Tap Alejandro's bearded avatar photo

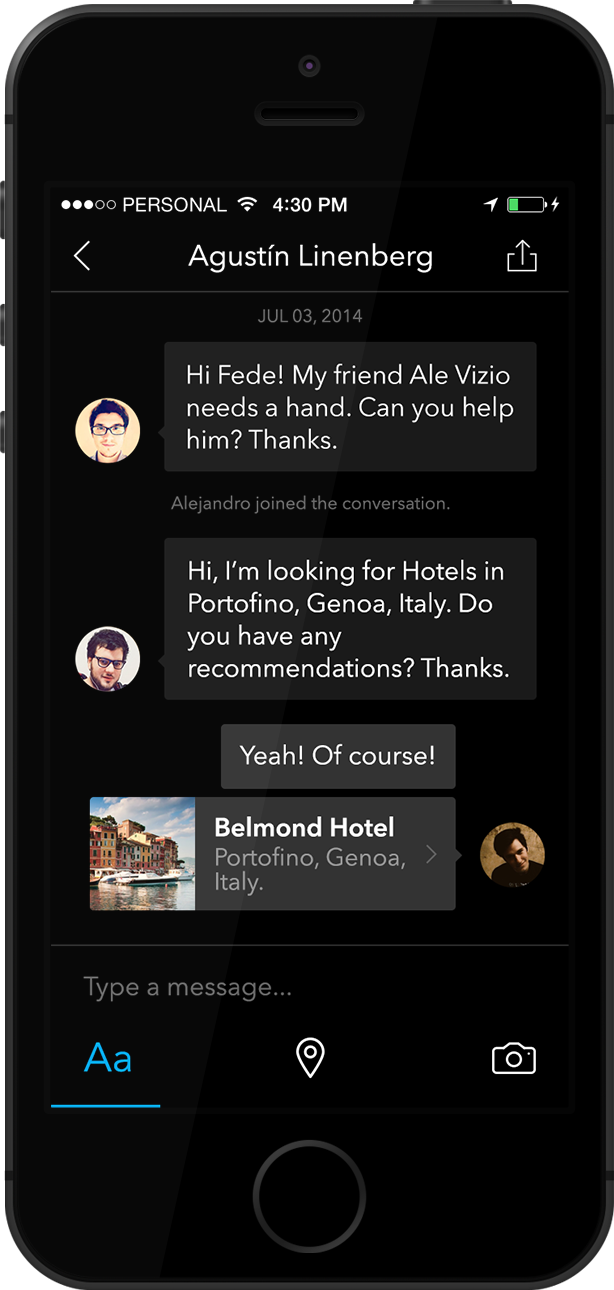tap(108, 658)
